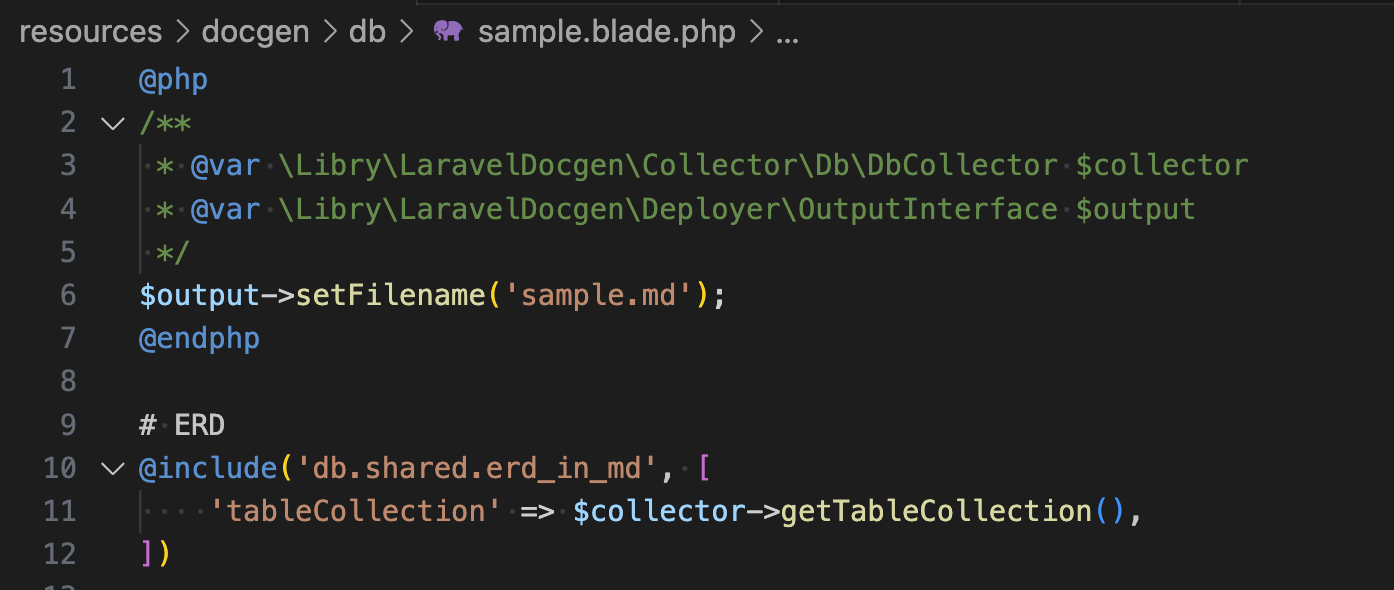Screen dimensions: 1394x590
Task: Click line number 1 in the gutter
Action: (x=67, y=80)
